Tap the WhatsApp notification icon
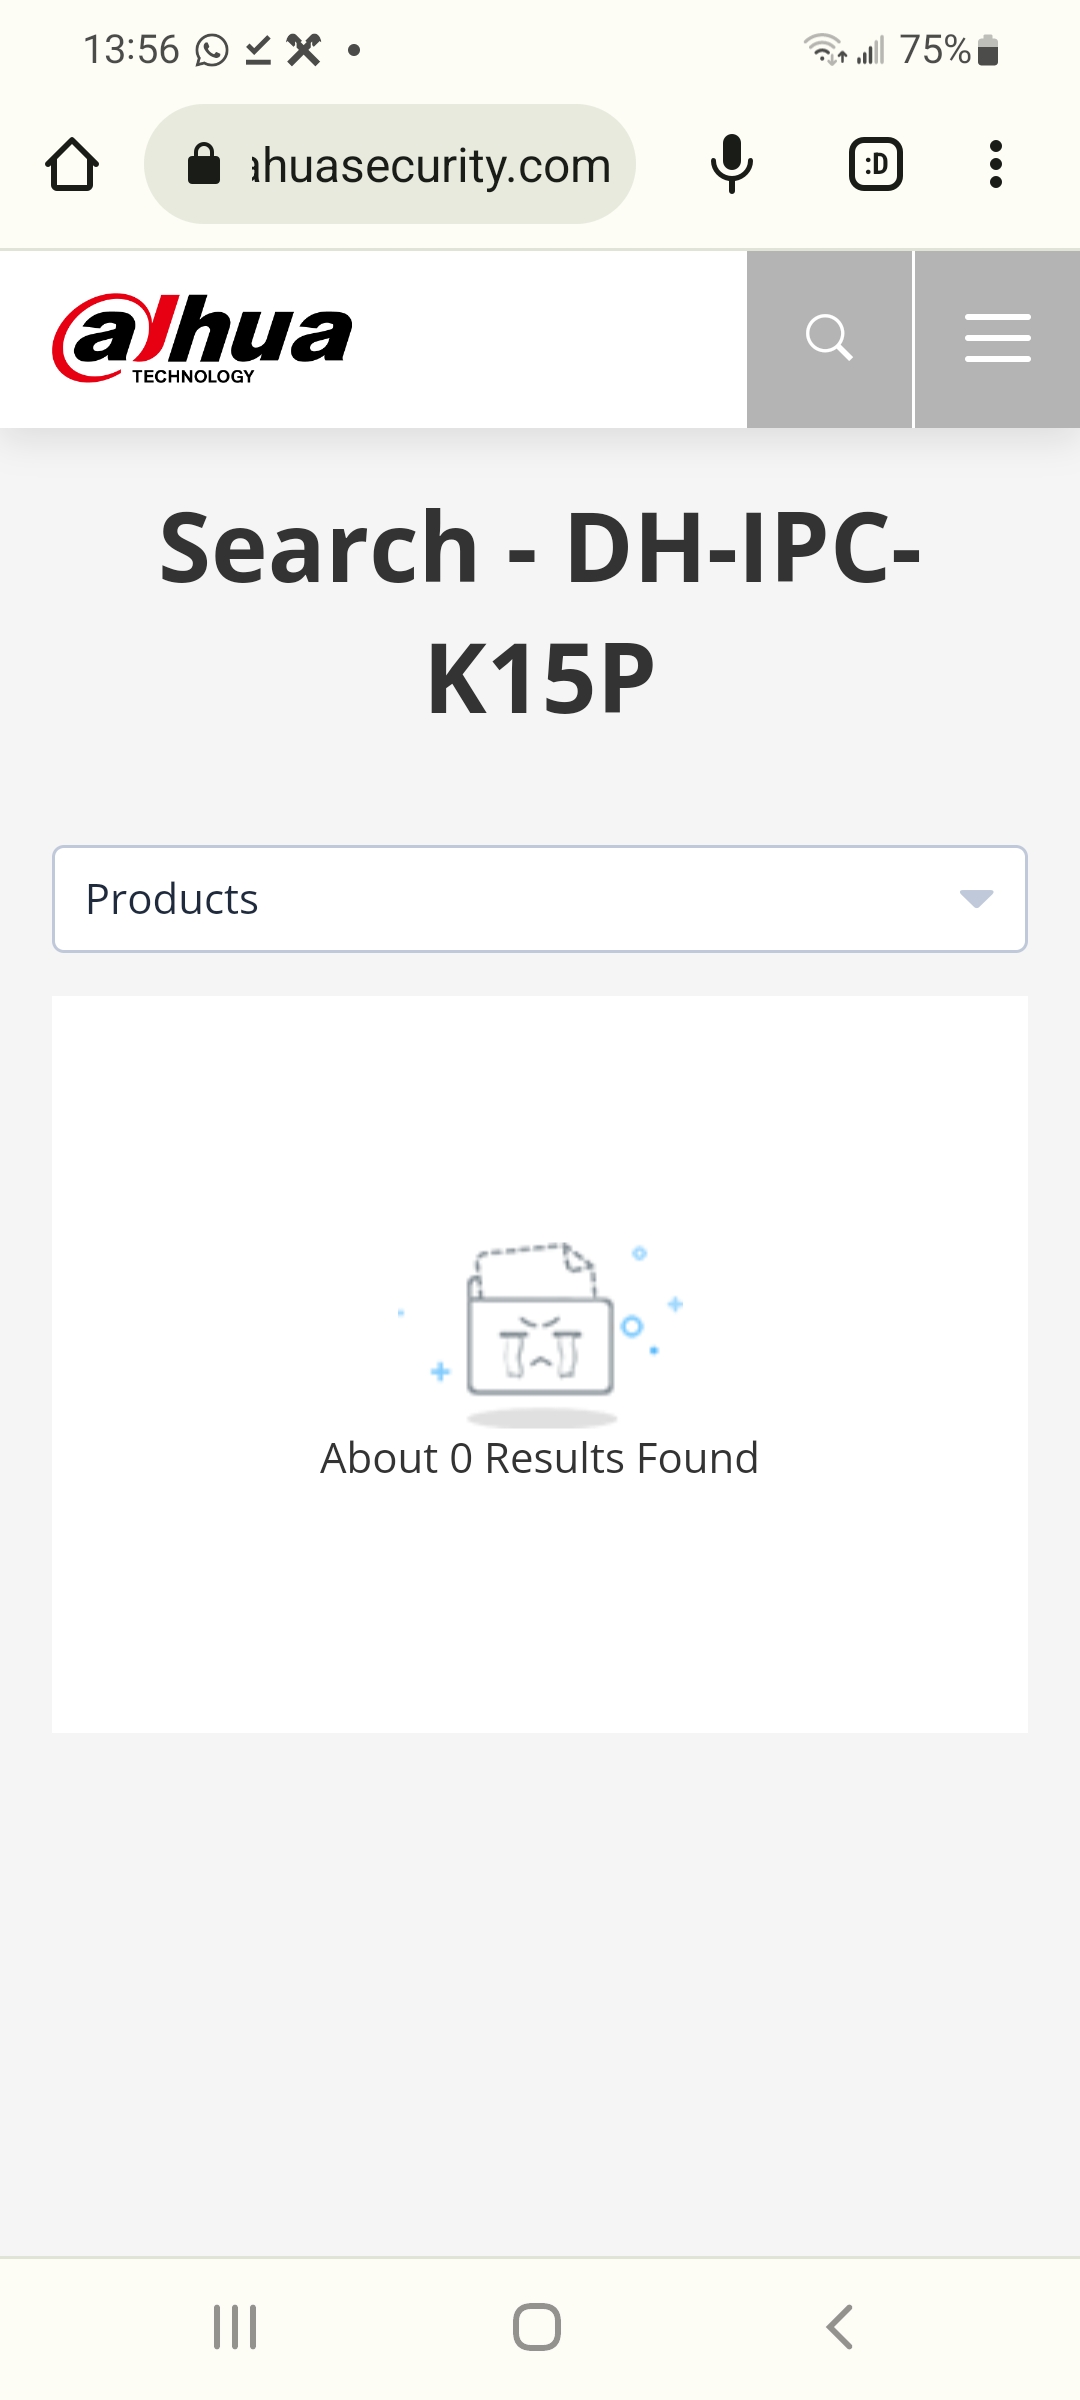This screenshot has width=1080, height=2400. pos(212,50)
